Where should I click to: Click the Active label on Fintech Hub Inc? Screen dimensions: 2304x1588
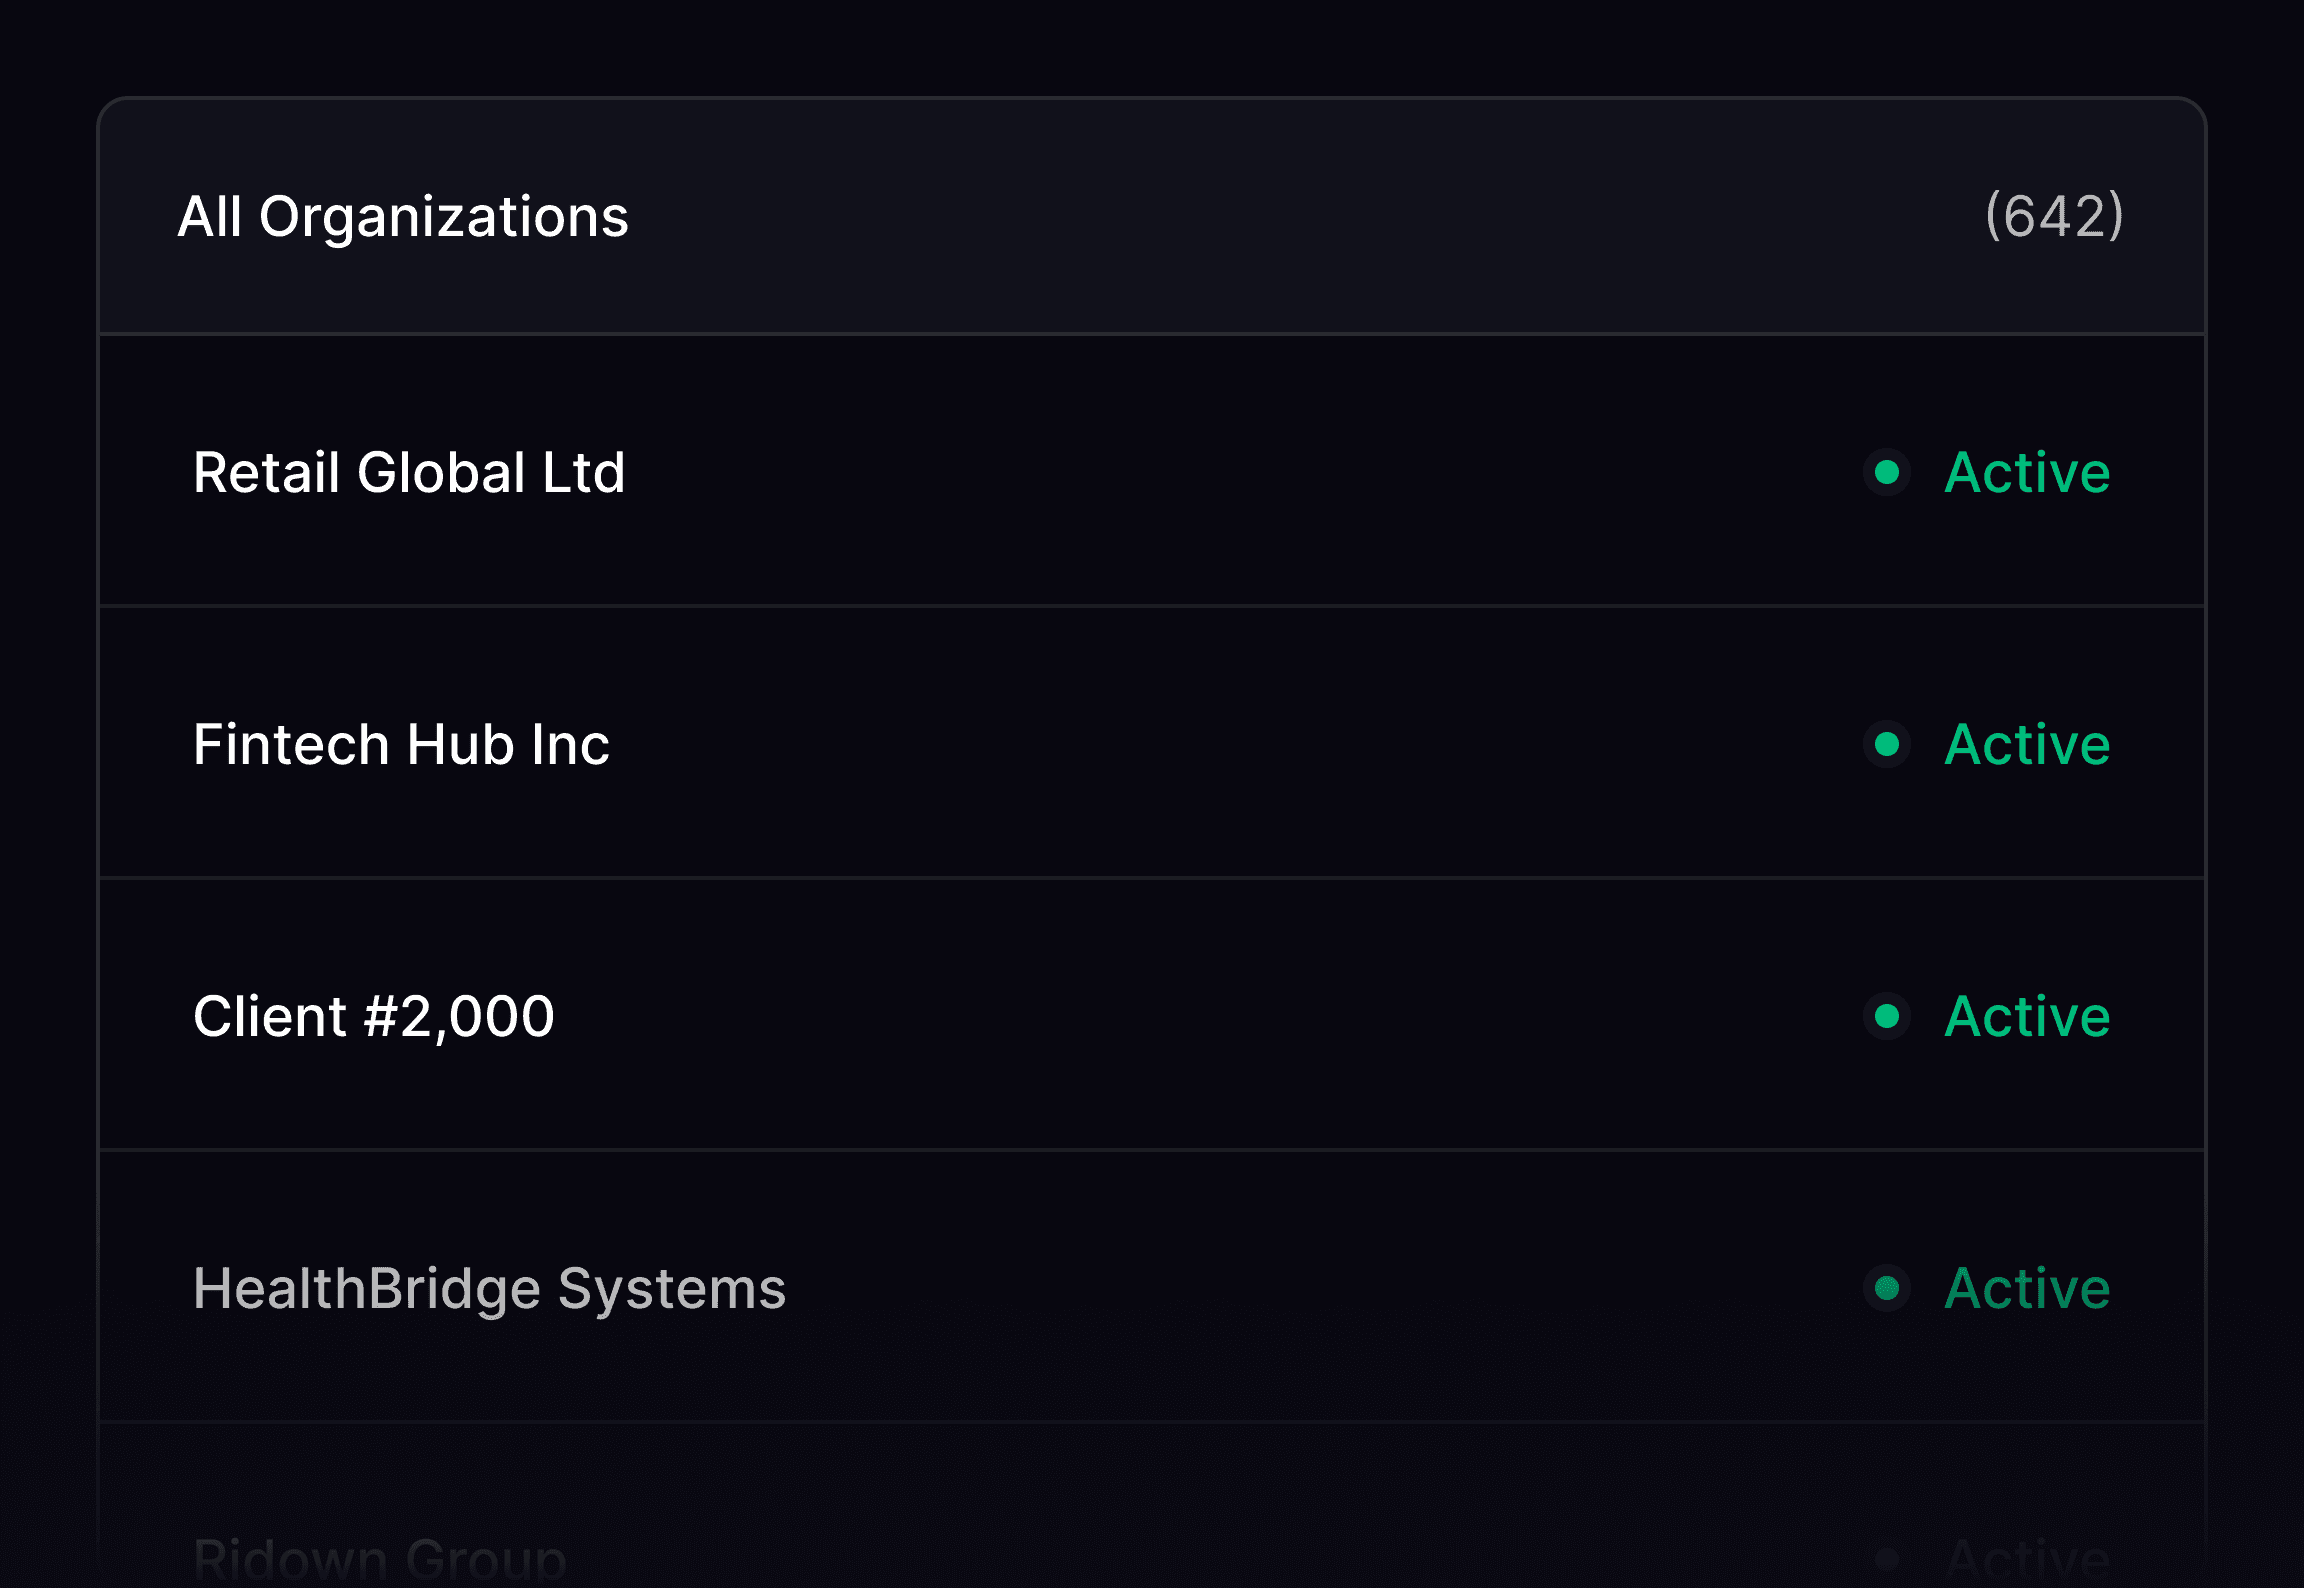2027,744
